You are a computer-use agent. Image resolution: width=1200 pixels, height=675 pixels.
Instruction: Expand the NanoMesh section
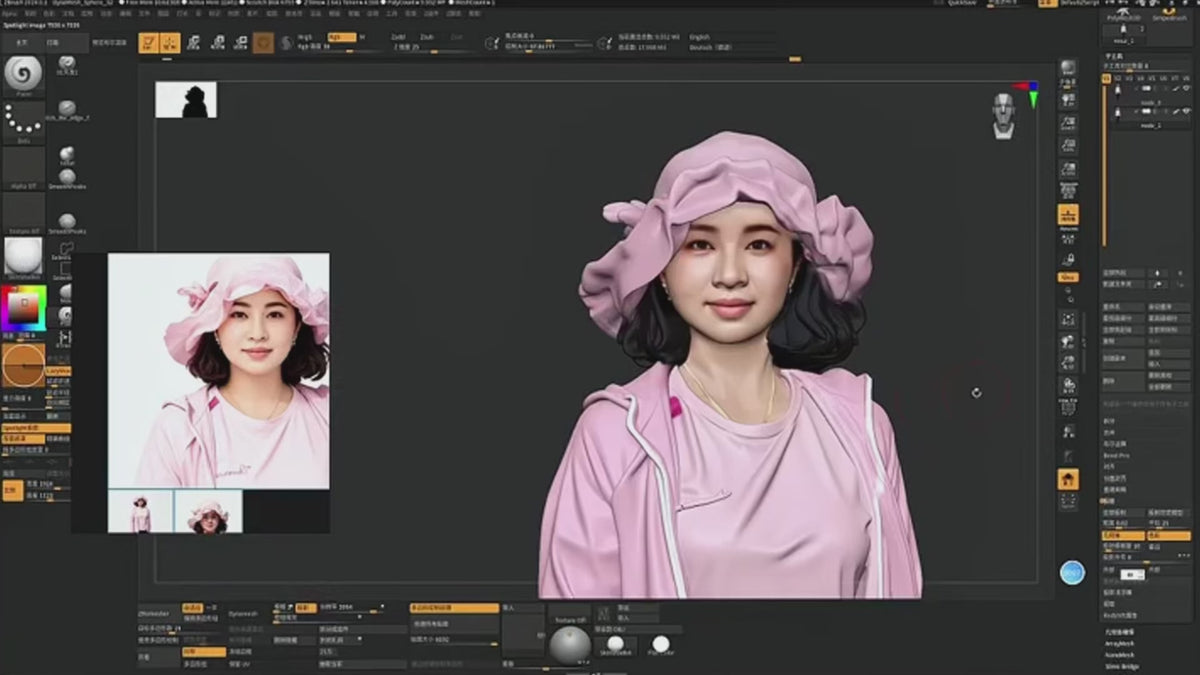(x=1119, y=654)
